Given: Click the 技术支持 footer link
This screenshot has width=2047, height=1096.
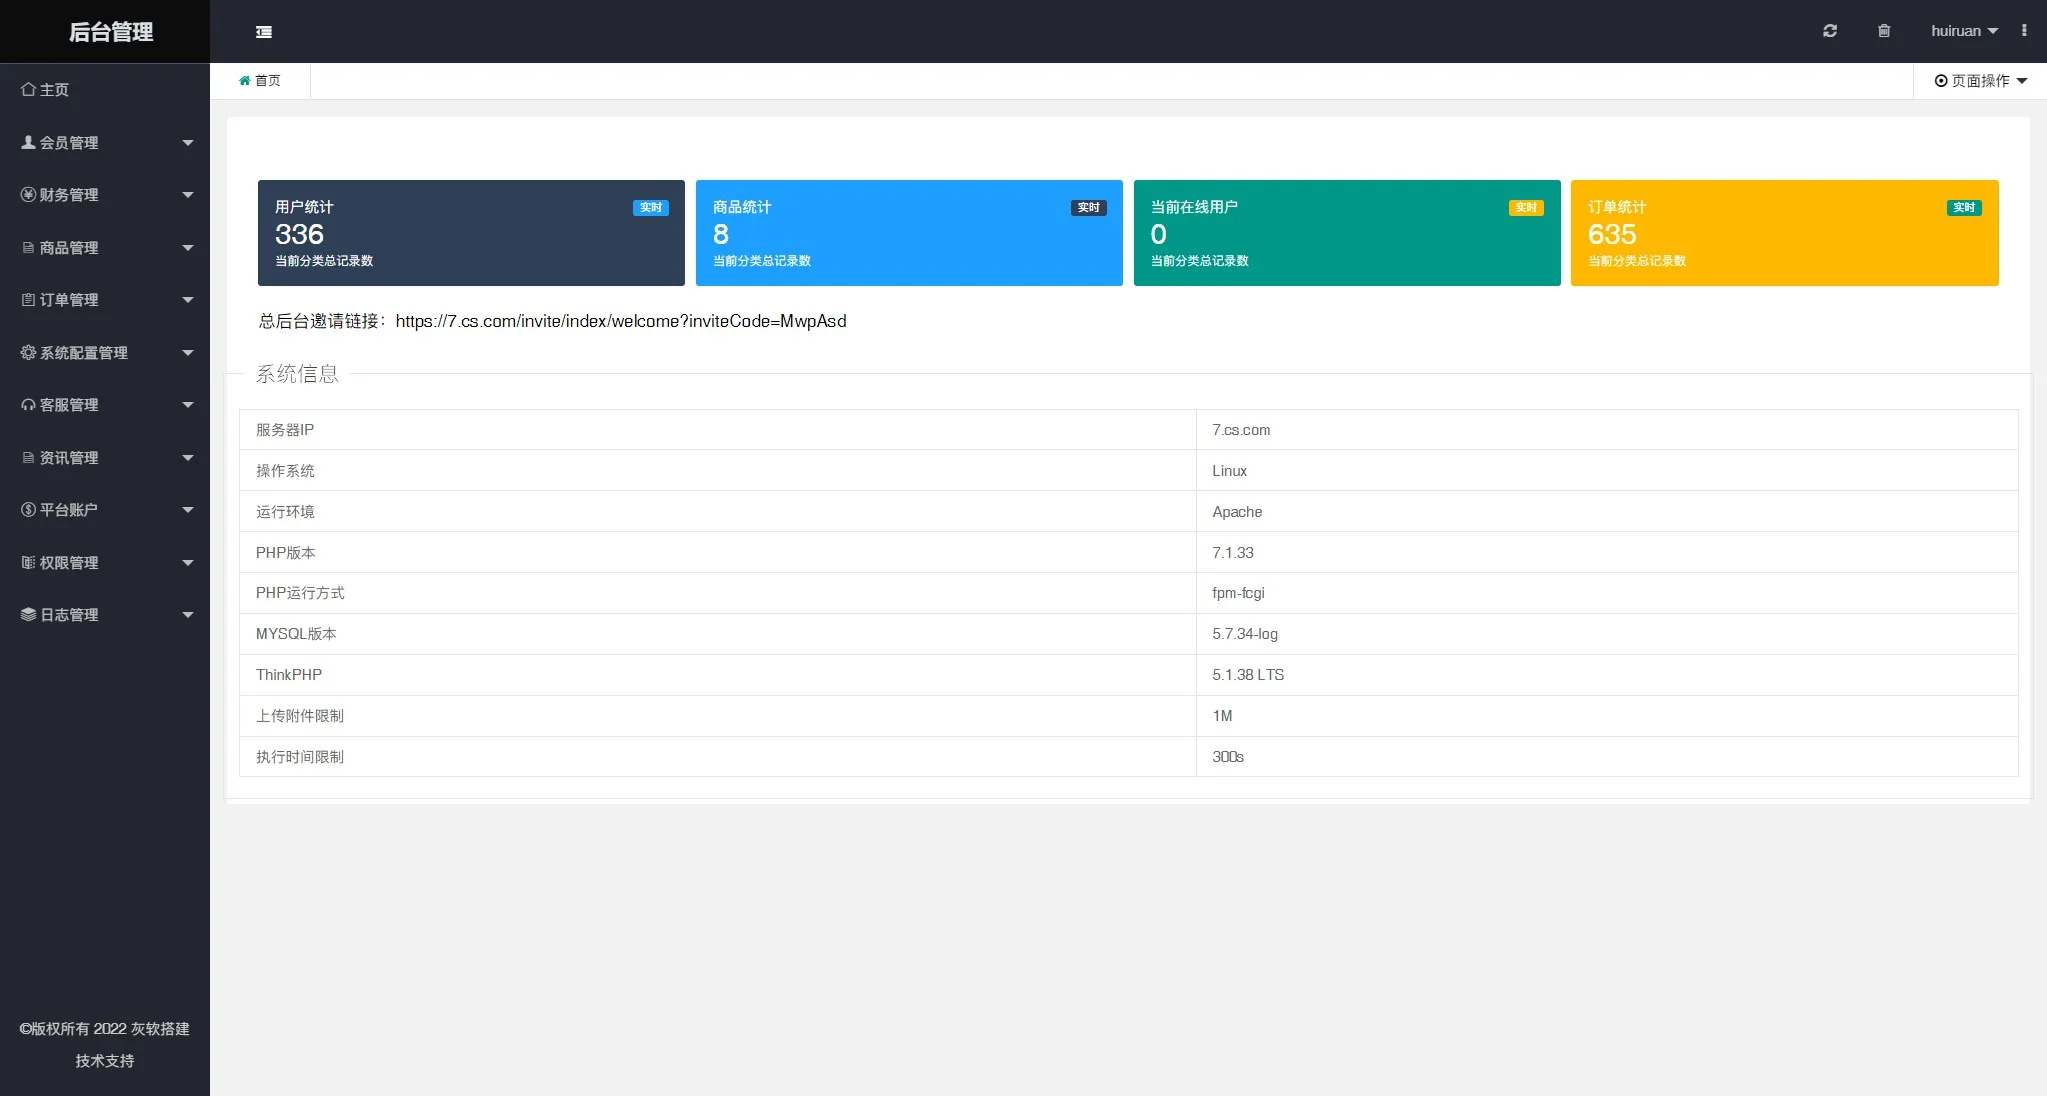Looking at the screenshot, I should [x=104, y=1061].
